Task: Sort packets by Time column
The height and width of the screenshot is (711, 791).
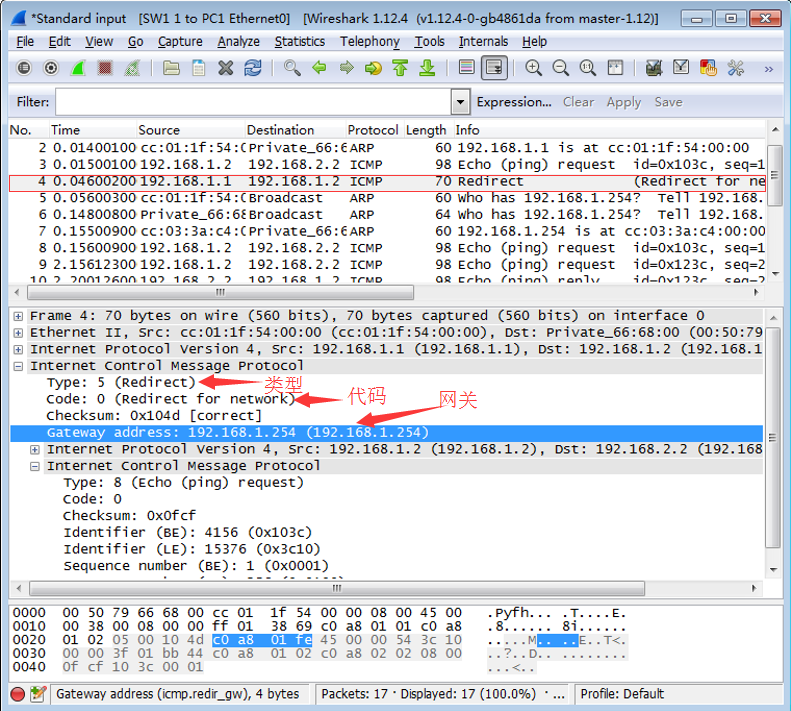Action: tap(92, 130)
